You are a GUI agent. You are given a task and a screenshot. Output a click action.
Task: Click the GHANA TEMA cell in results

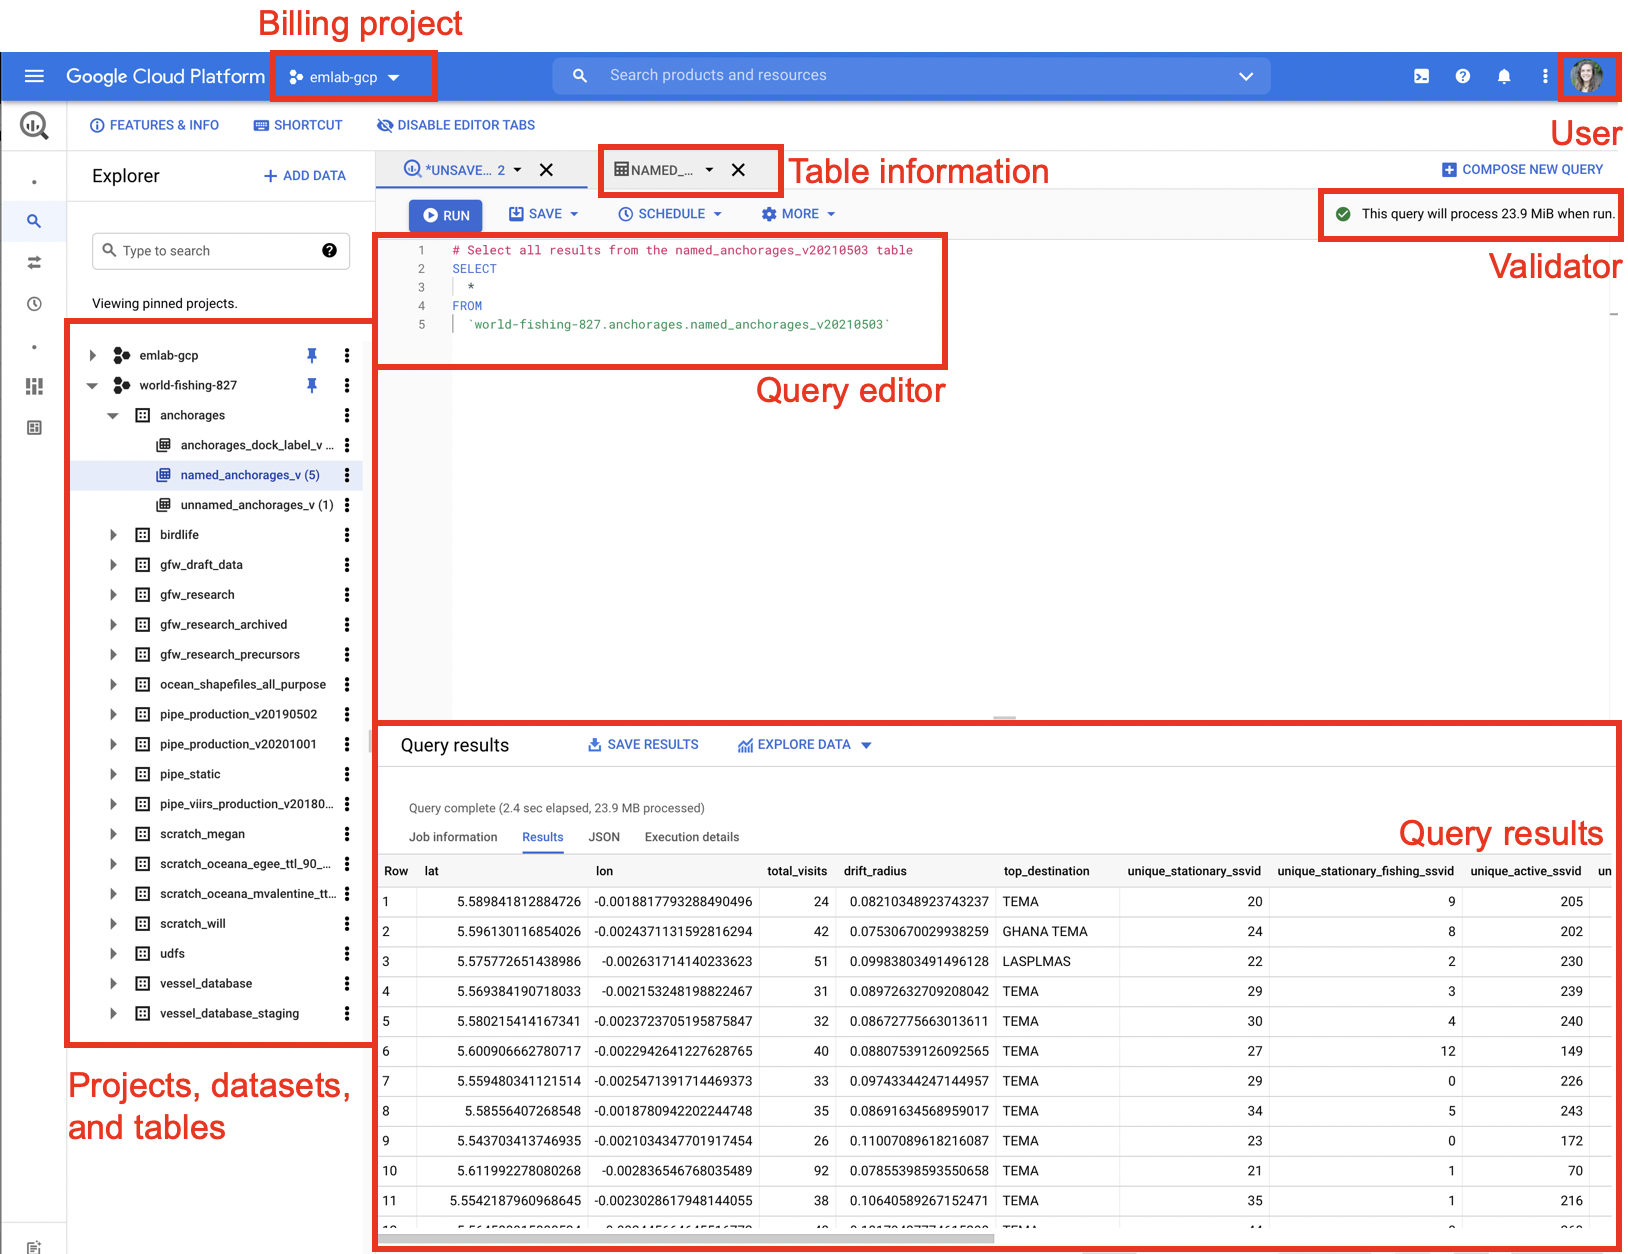[x=1045, y=931]
